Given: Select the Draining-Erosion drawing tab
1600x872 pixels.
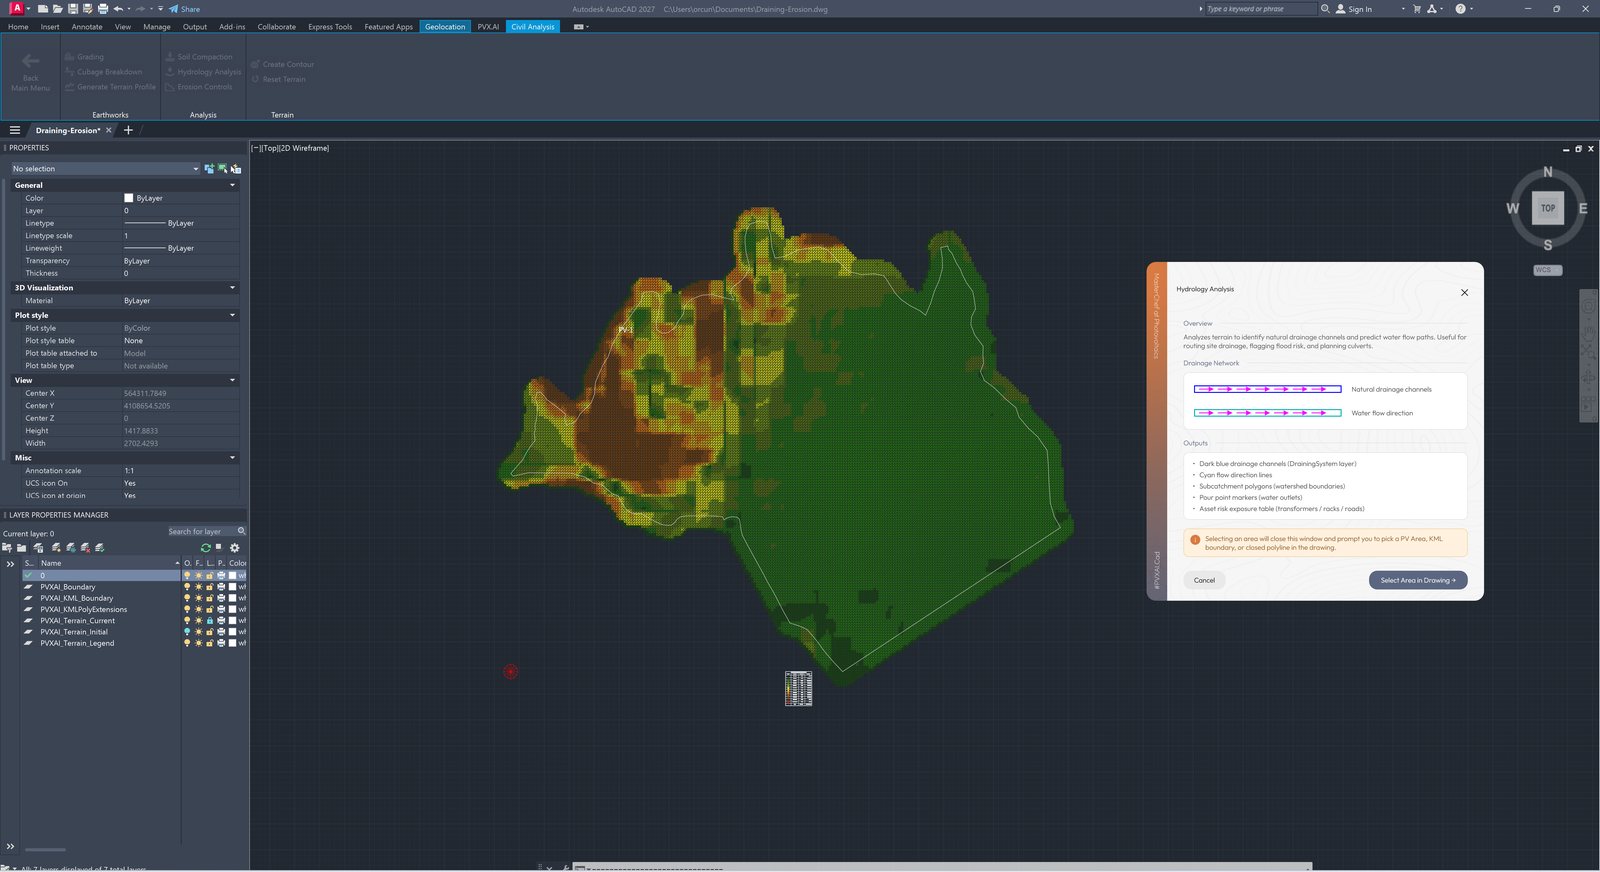Looking at the screenshot, I should tap(68, 130).
